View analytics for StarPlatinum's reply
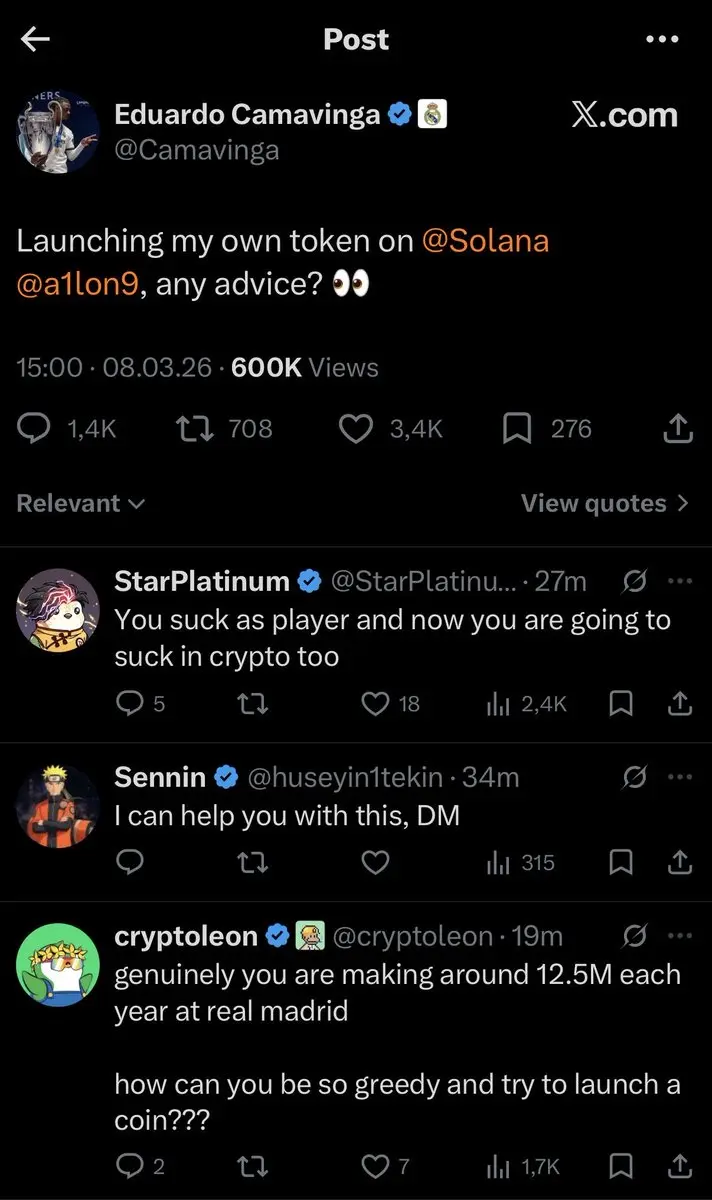Image resolution: width=712 pixels, height=1200 pixels. (497, 704)
